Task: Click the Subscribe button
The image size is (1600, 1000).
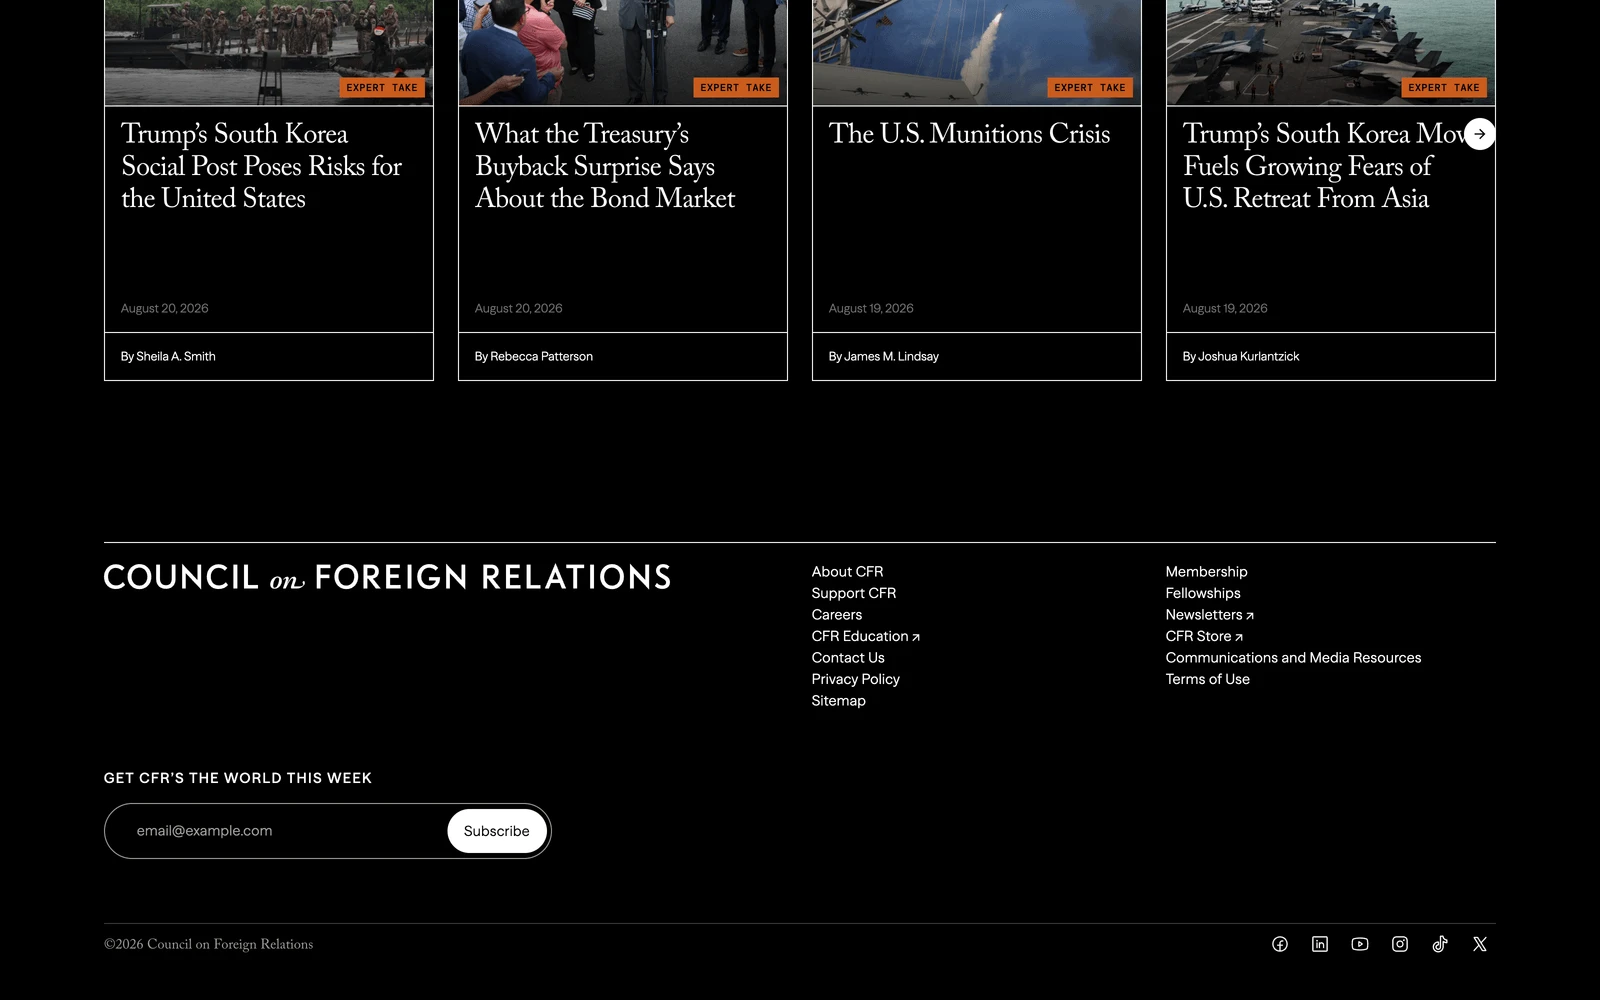Action: [x=497, y=831]
